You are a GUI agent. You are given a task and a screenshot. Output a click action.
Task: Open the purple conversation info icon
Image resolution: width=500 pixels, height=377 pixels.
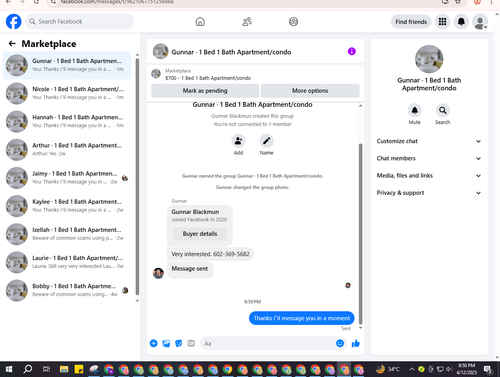point(352,51)
